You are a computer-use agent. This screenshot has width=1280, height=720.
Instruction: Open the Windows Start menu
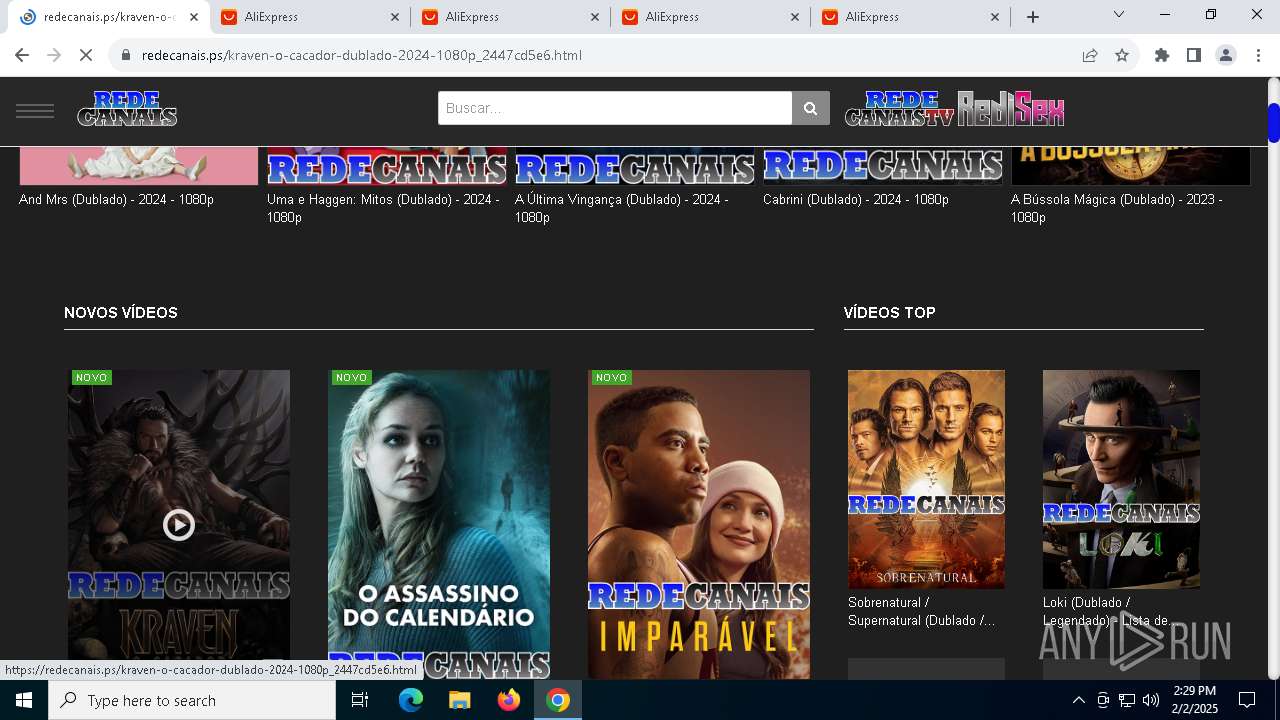point(24,700)
